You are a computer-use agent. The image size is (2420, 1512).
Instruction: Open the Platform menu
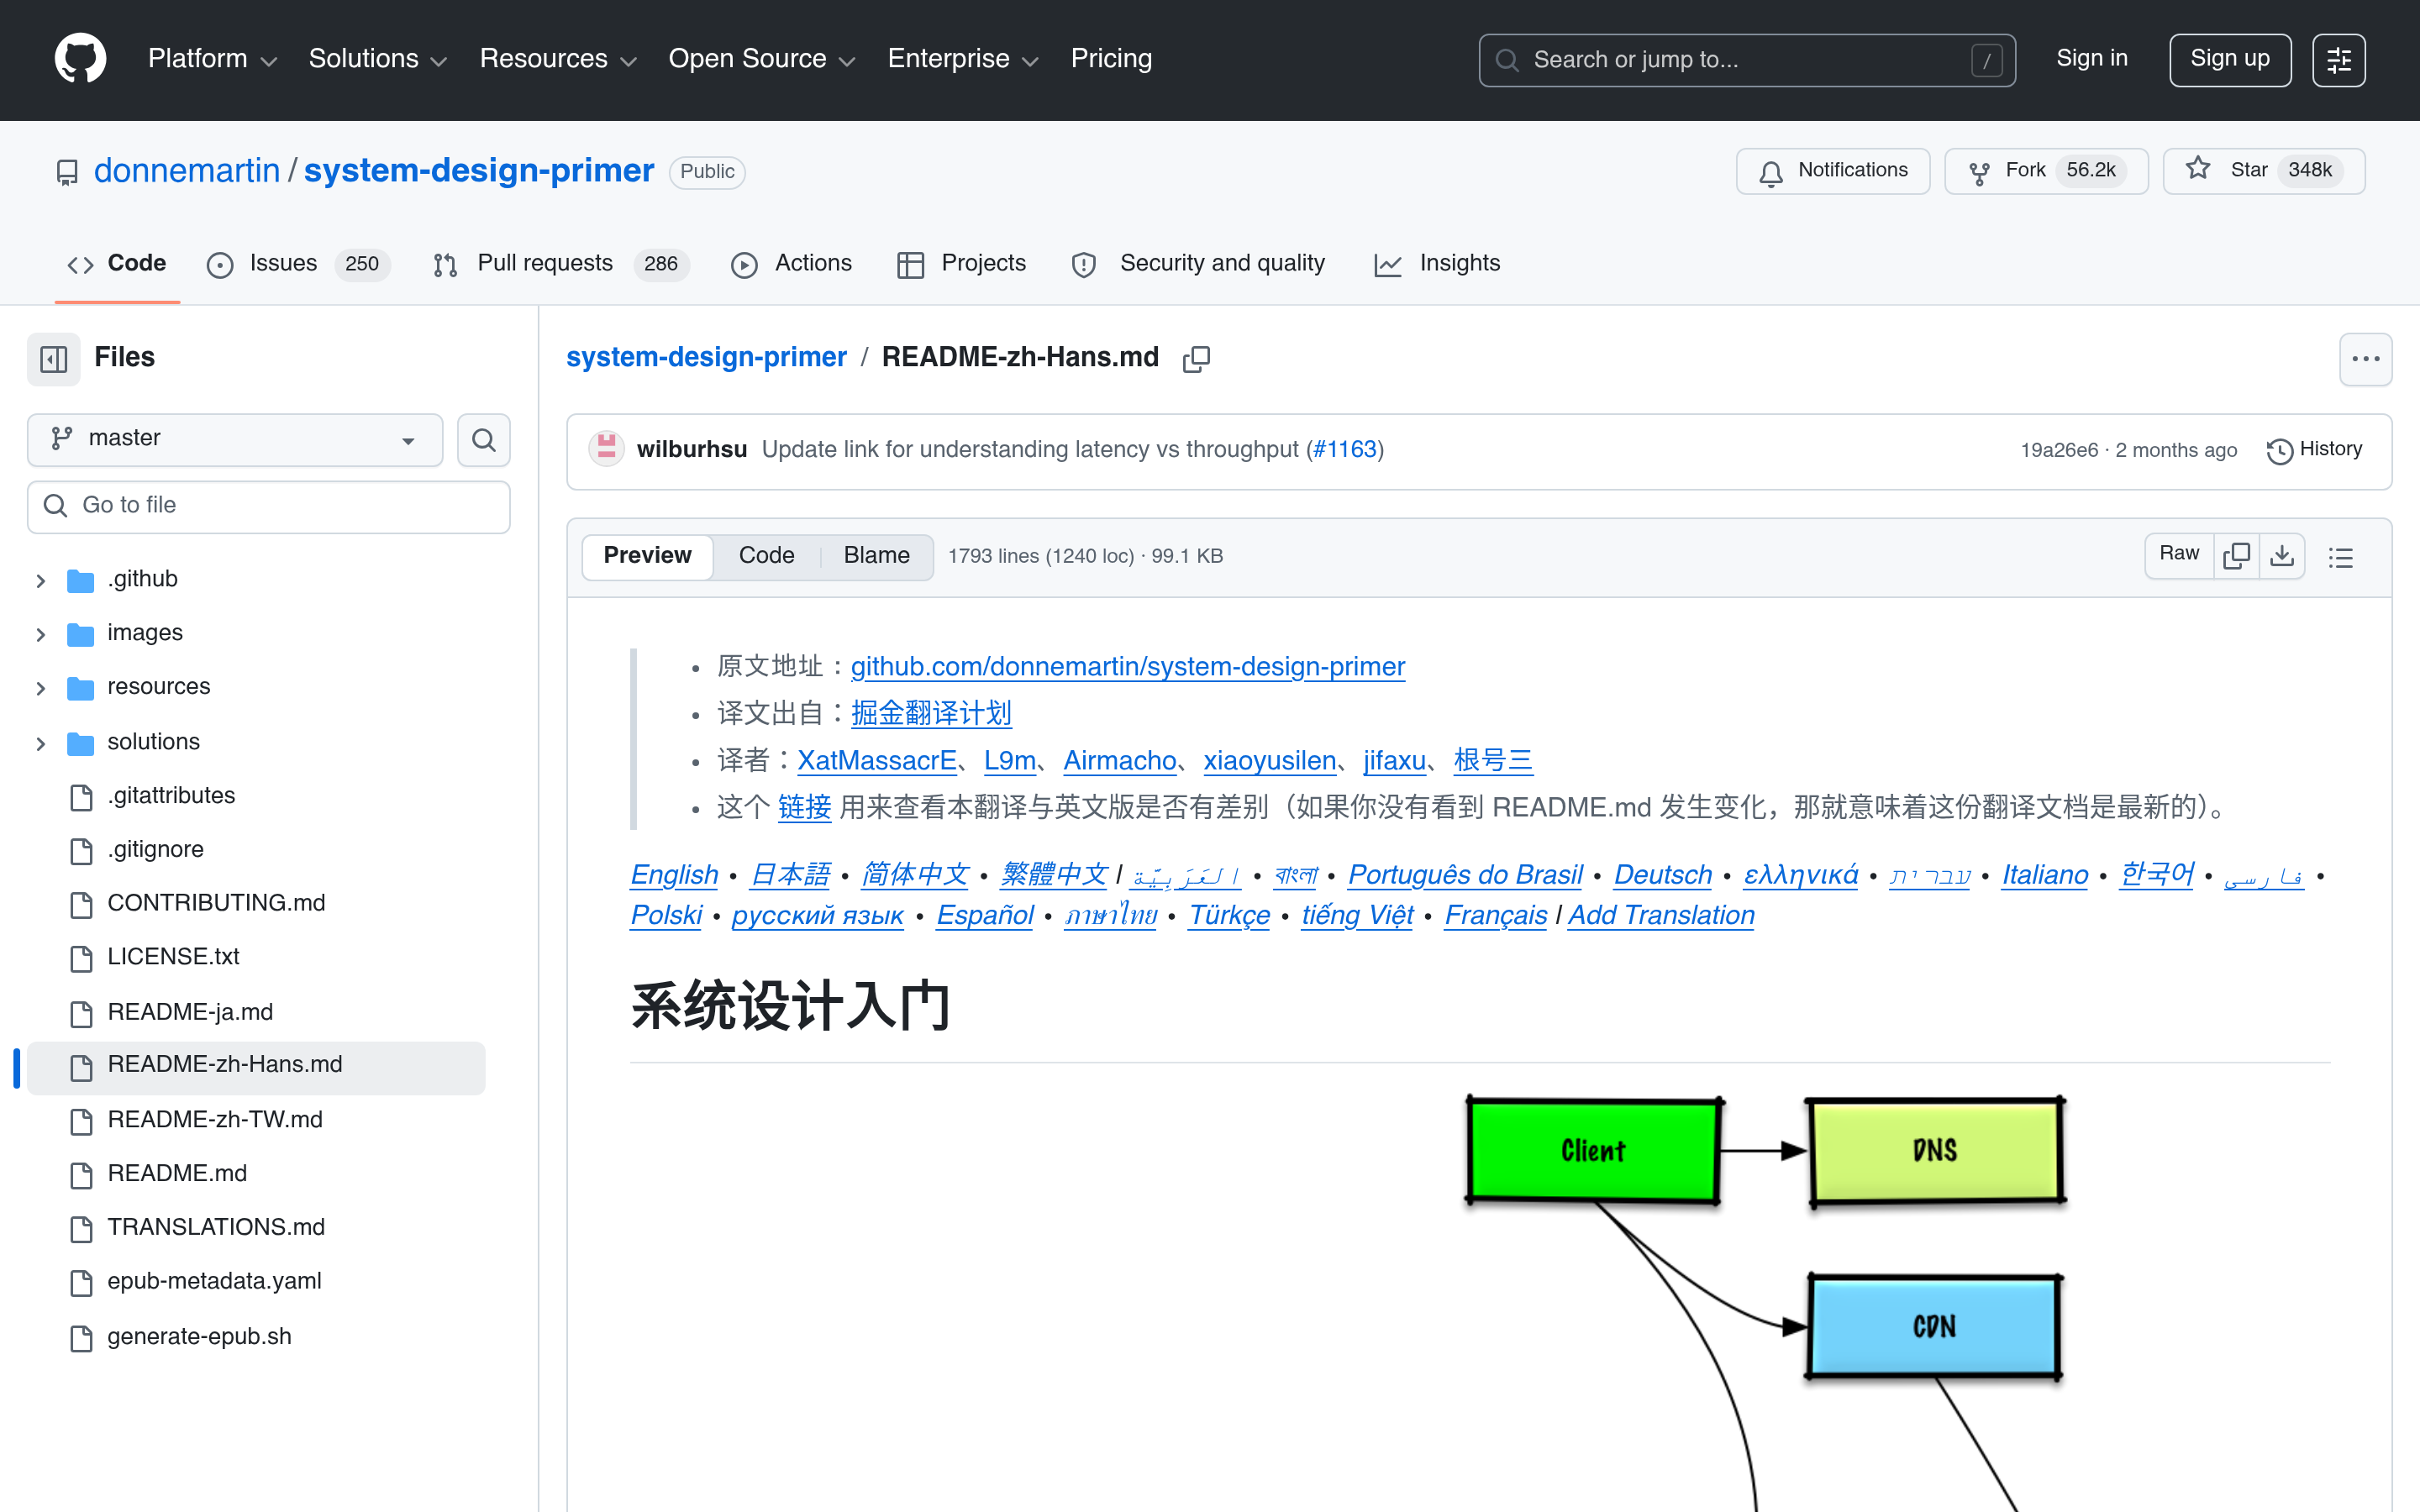pyautogui.click(x=212, y=59)
